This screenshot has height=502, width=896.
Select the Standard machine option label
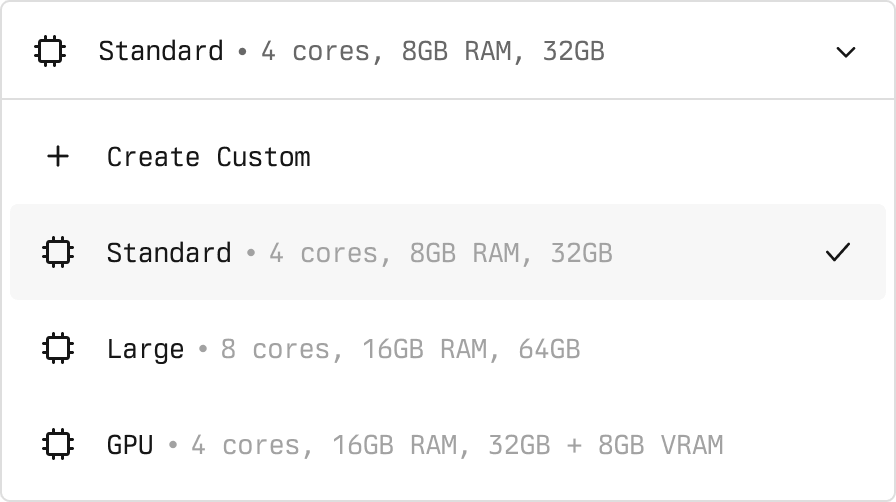[168, 253]
